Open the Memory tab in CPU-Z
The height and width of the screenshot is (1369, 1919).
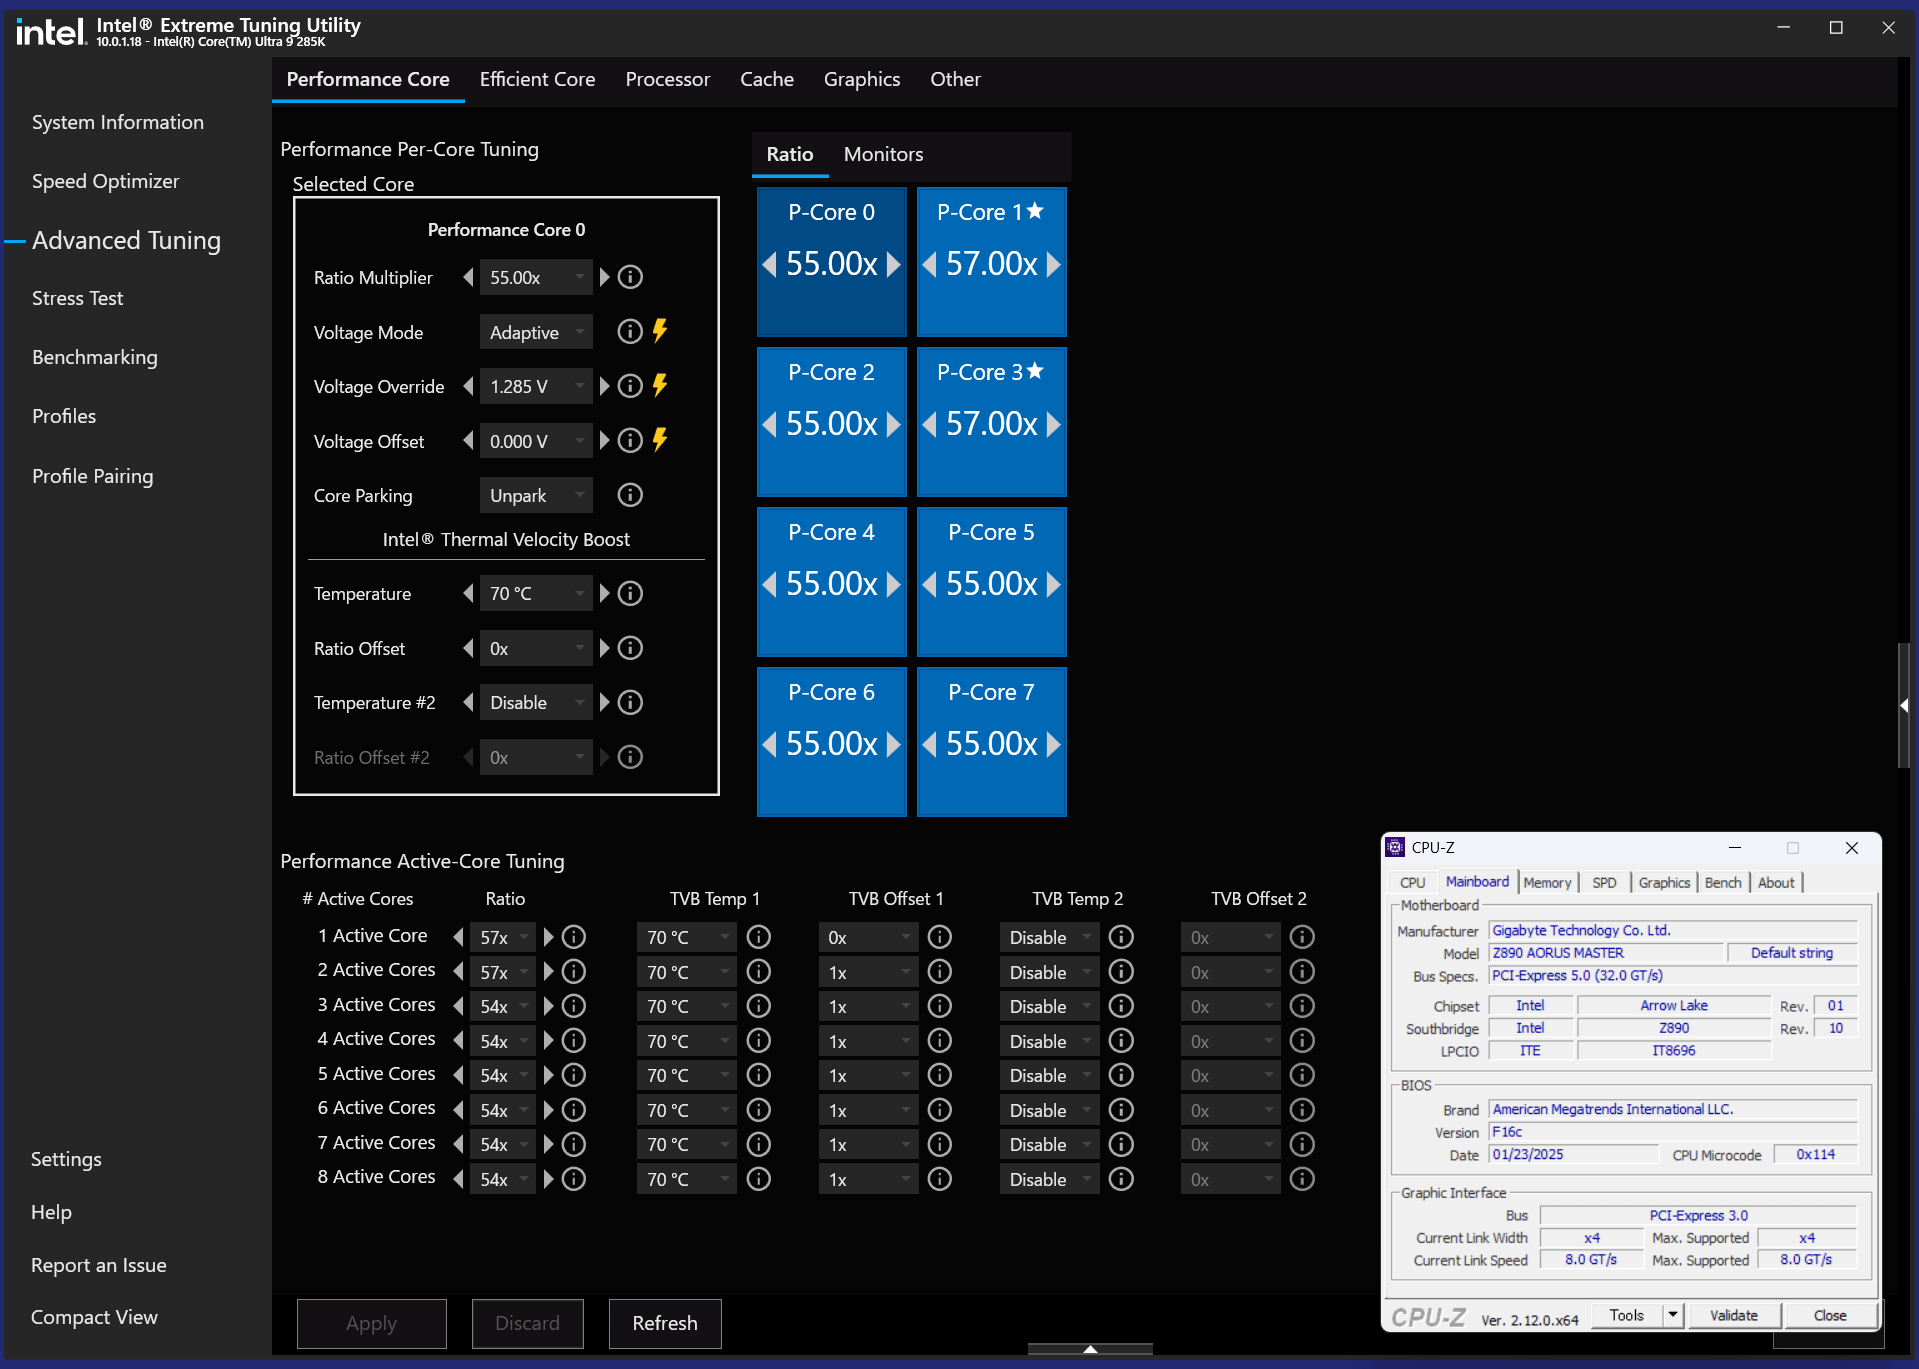pos(1547,882)
